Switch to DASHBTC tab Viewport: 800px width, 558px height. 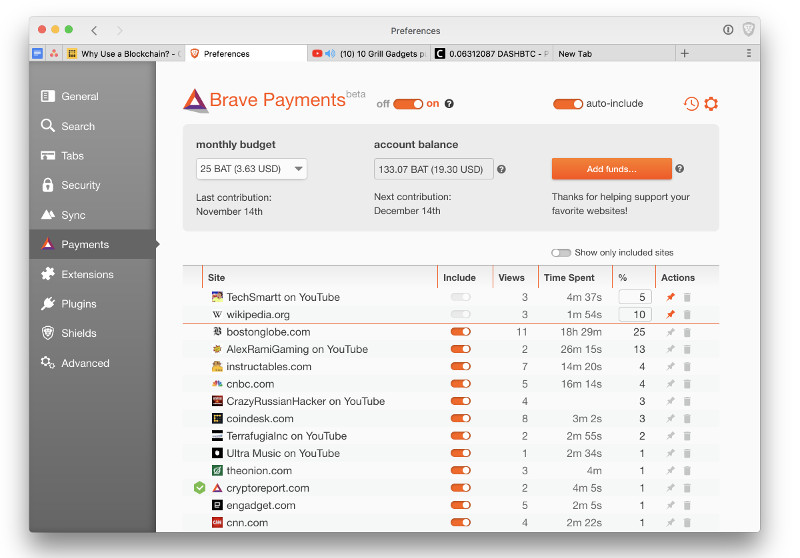[491, 54]
